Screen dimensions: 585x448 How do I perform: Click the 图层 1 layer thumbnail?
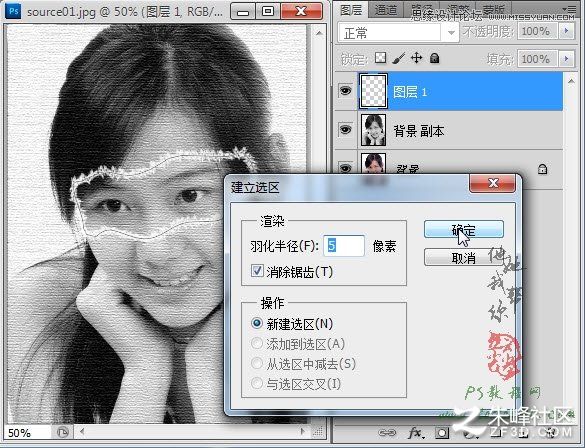click(x=373, y=91)
